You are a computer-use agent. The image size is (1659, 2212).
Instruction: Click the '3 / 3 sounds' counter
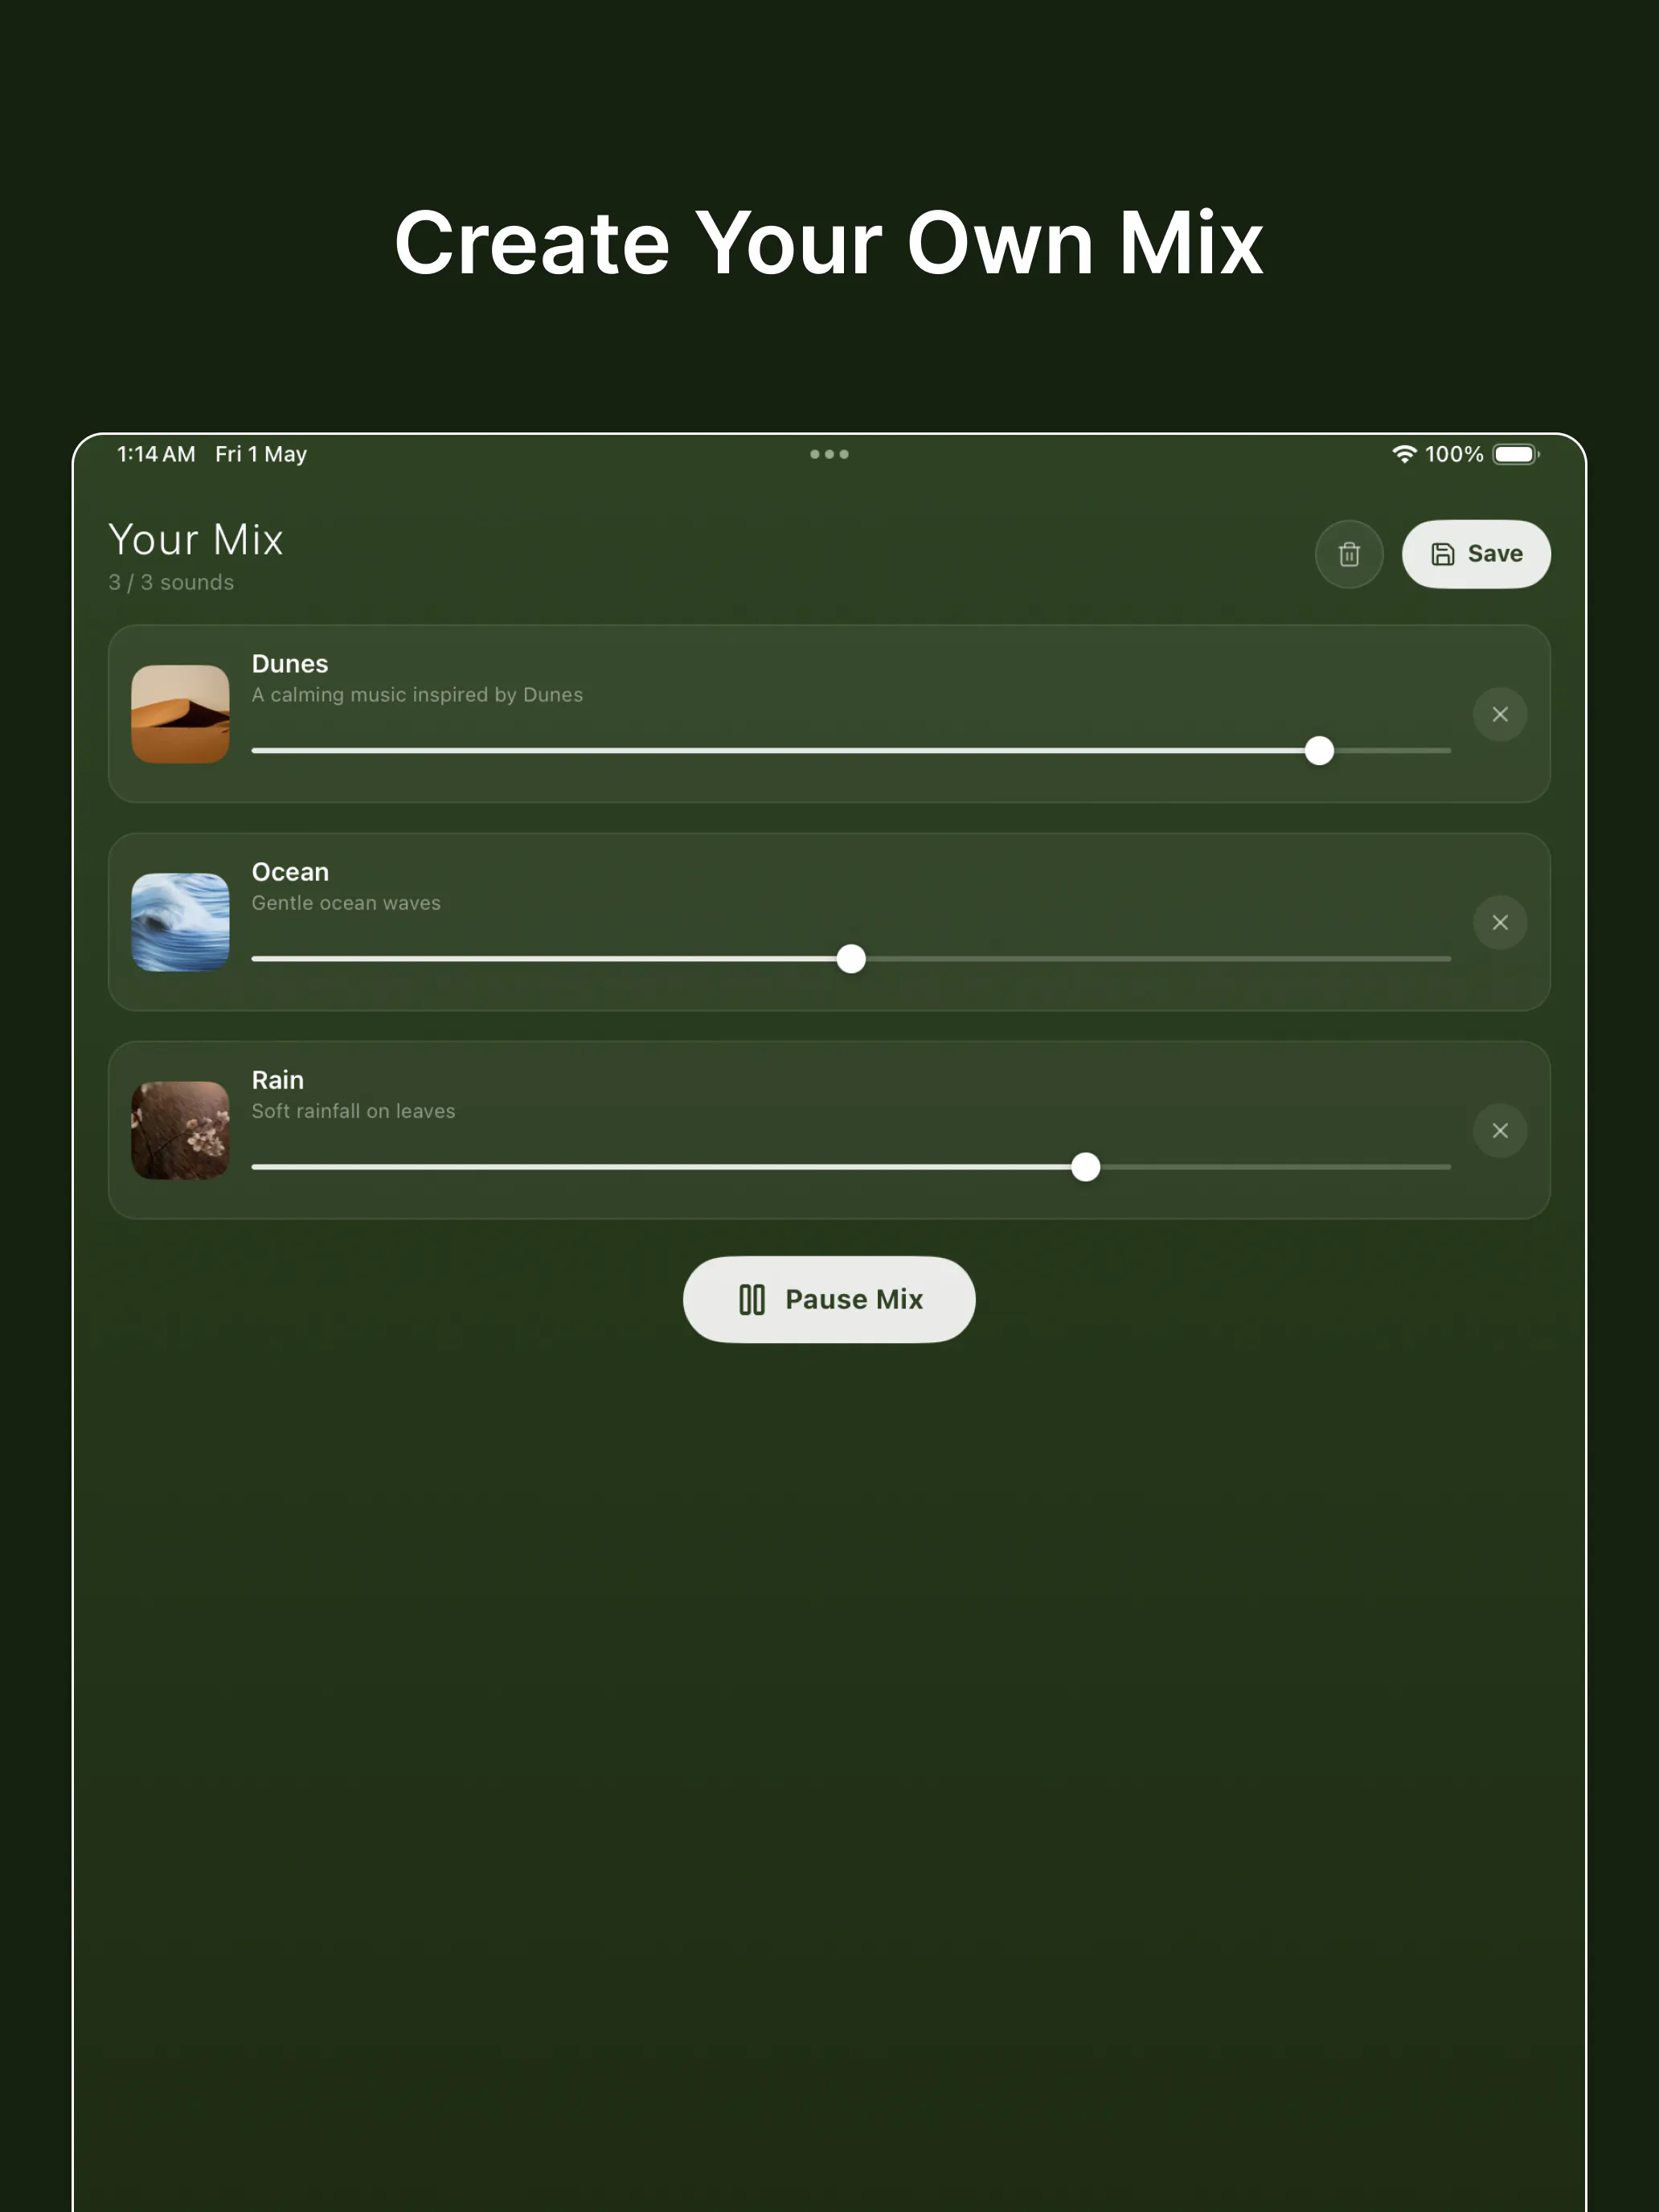pos(171,582)
